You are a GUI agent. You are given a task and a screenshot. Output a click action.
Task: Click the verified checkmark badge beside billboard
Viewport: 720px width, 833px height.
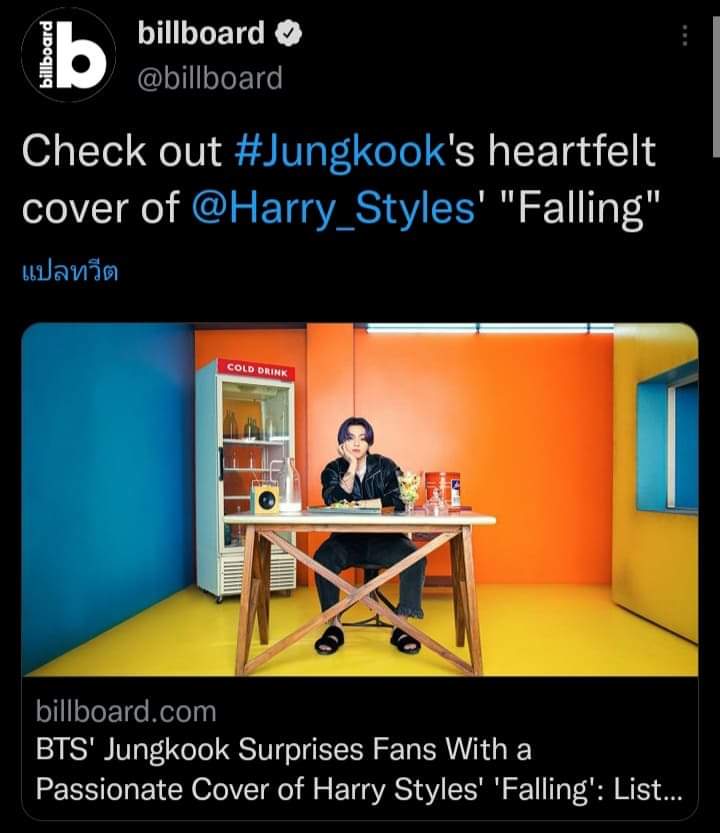pos(288,33)
